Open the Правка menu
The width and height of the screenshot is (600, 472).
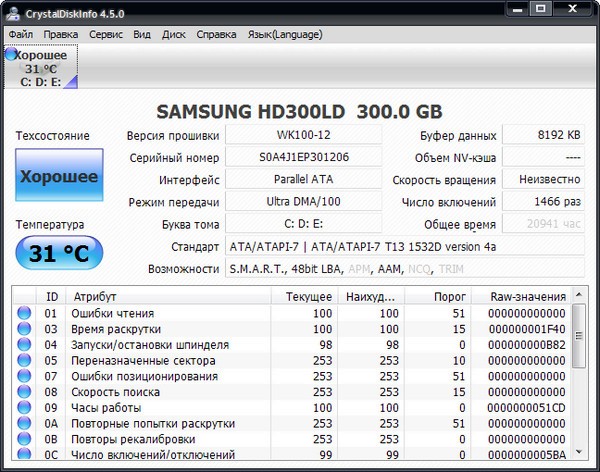(x=61, y=34)
